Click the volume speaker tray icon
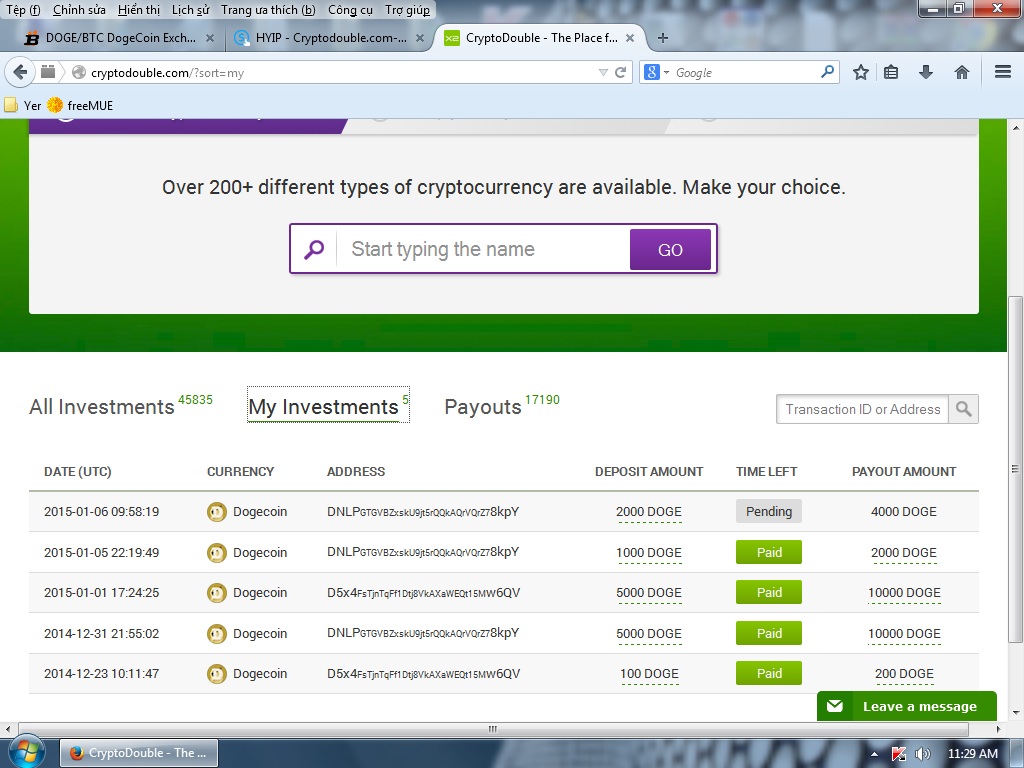This screenshot has width=1024, height=768. pos(923,754)
